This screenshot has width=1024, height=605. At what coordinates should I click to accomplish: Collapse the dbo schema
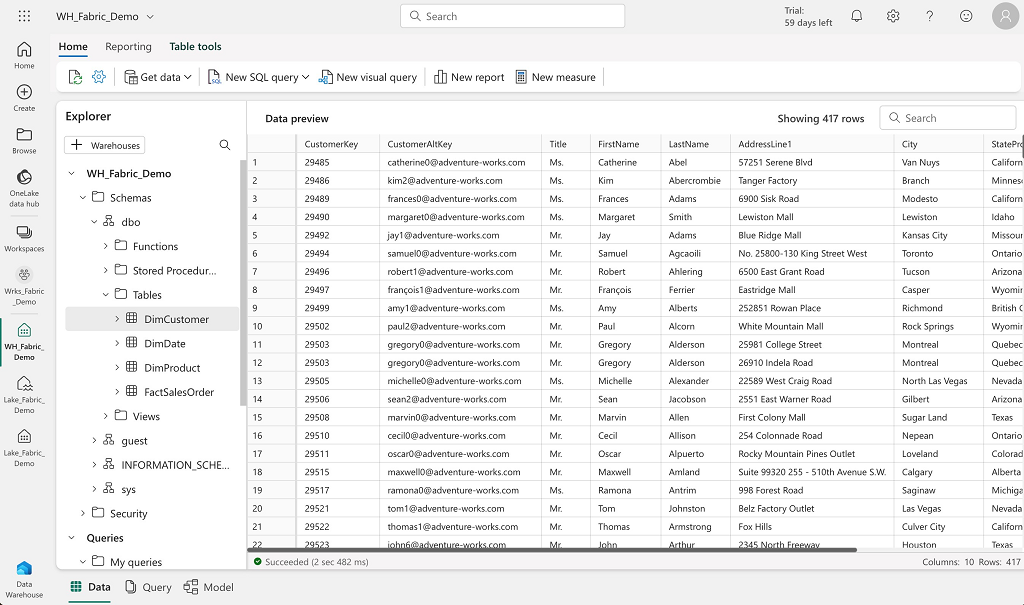point(95,221)
